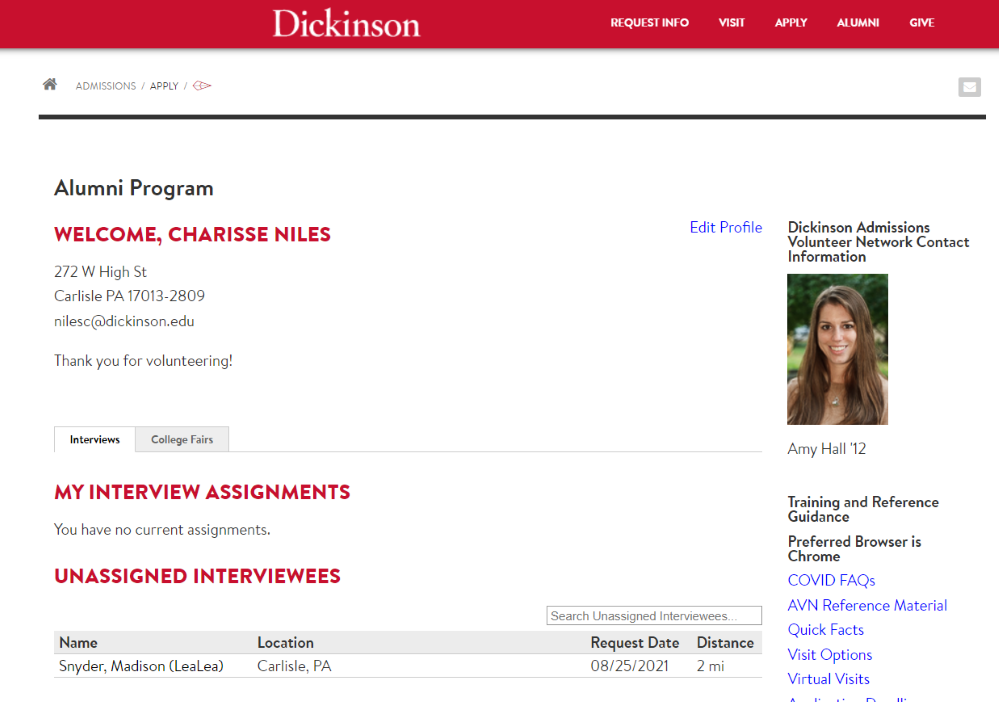Click the 2 mi distance cell
The height and width of the screenshot is (702, 999).
pos(710,666)
